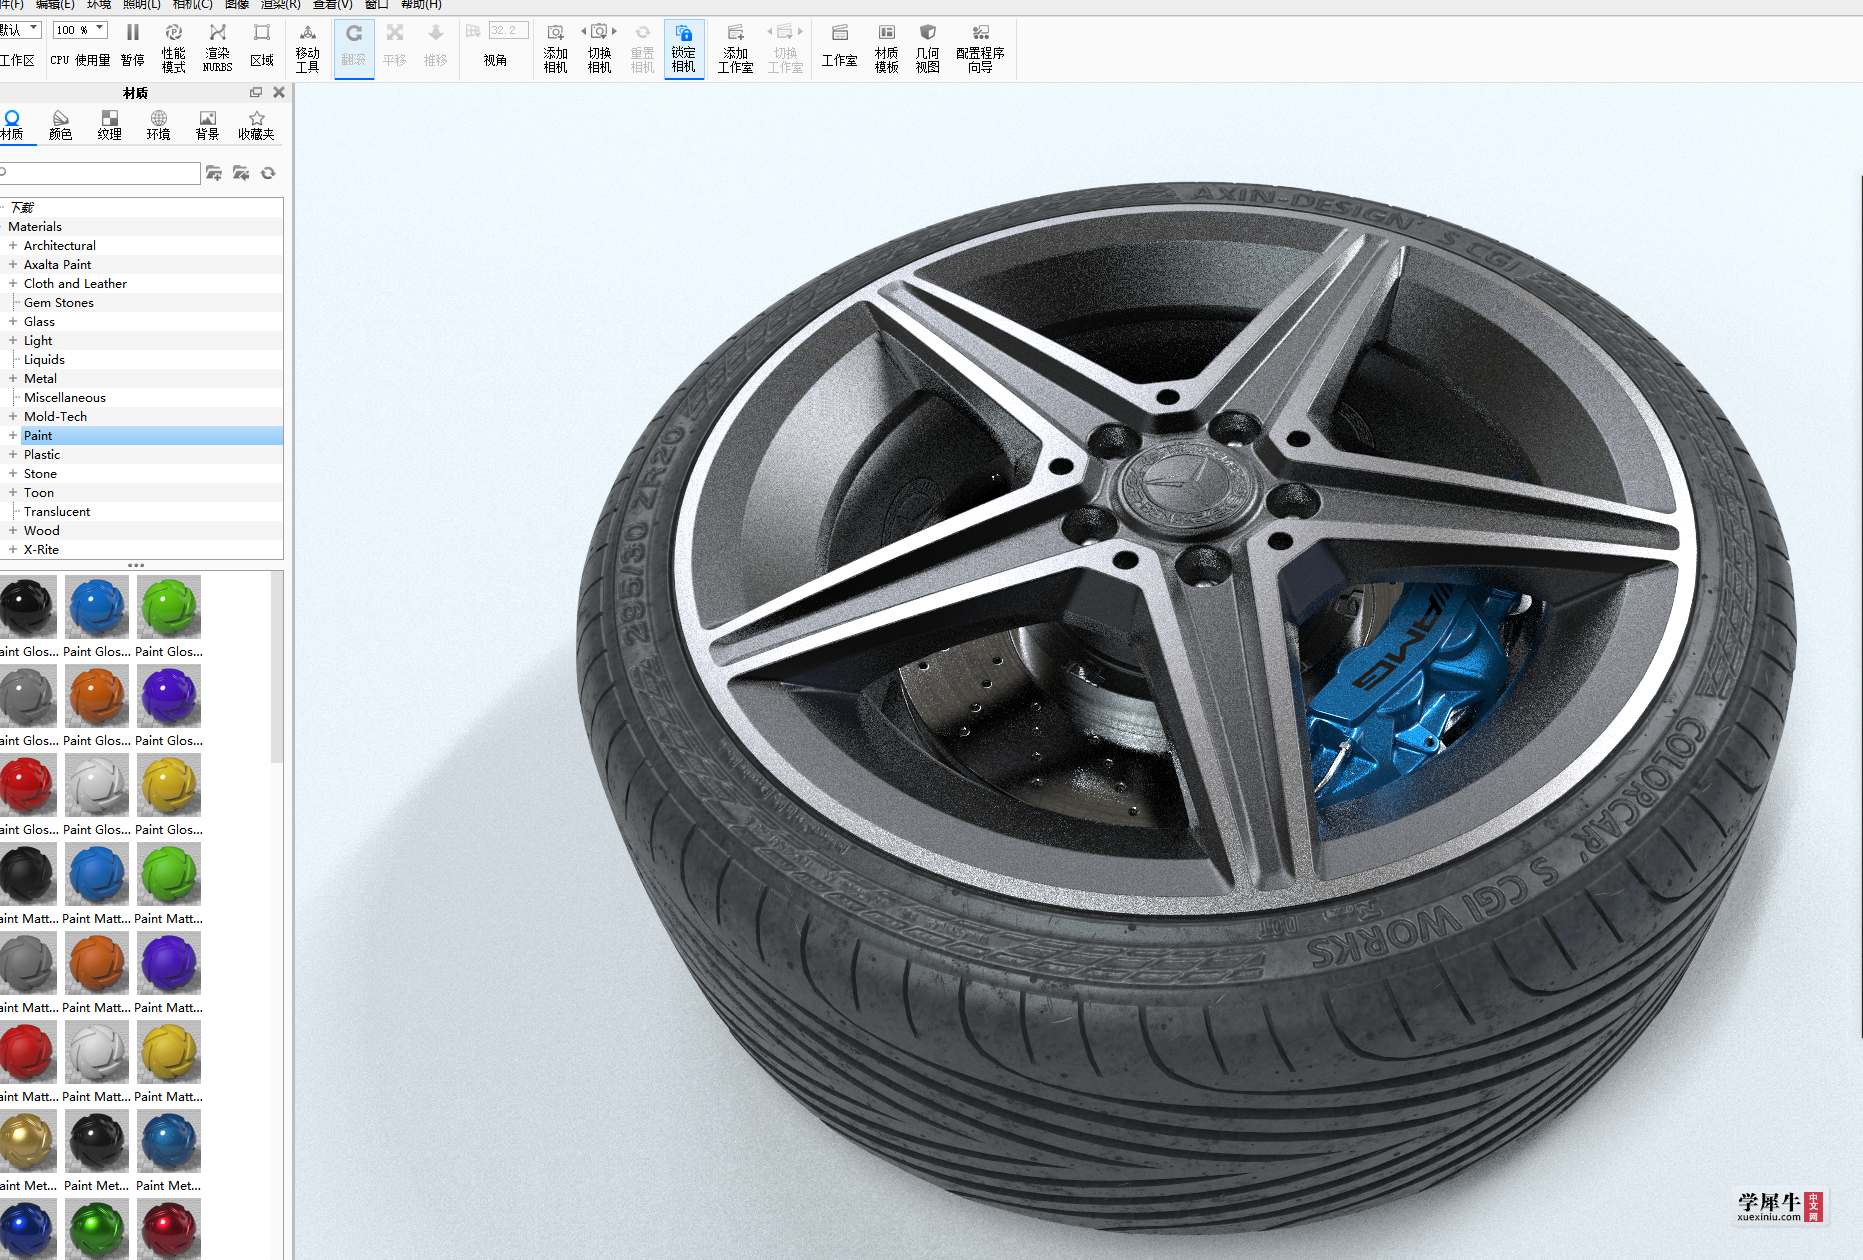
Task: Expand the Mold-Tech folder
Action: 13,416
